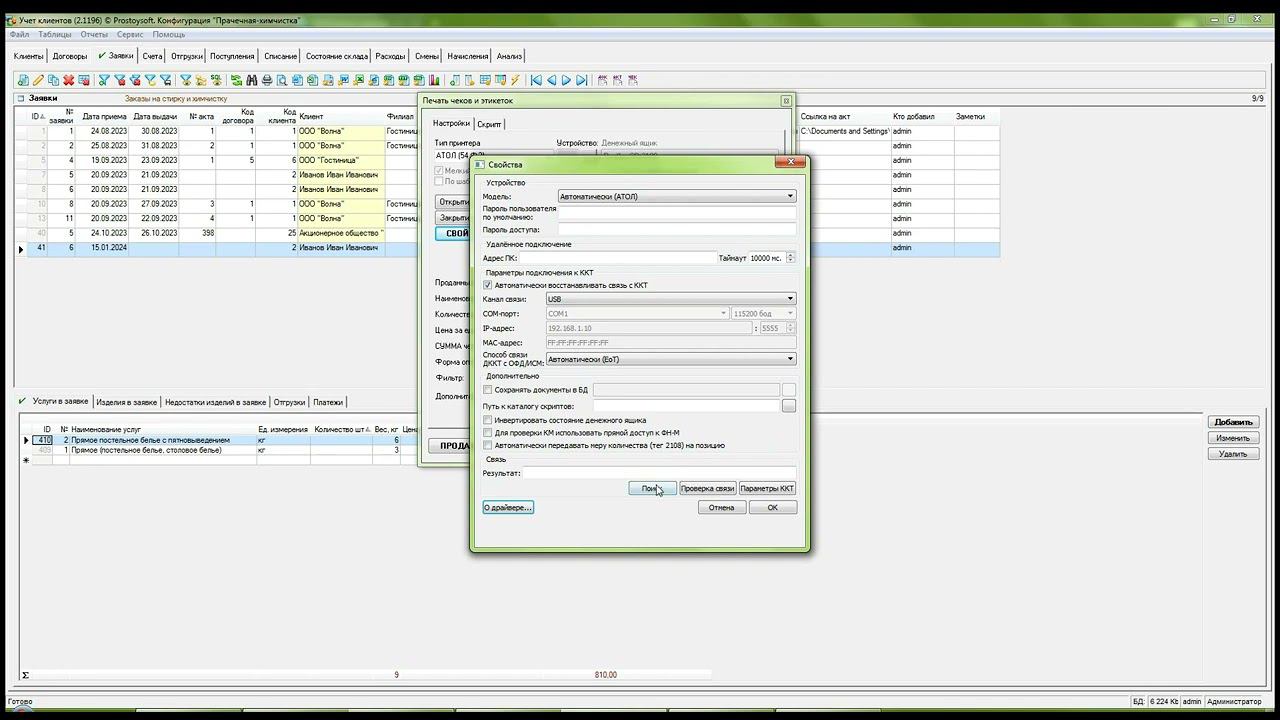This screenshot has height=720, width=1280.
Task: Check Автоматически передавать меру количества option
Action: pos(488,445)
